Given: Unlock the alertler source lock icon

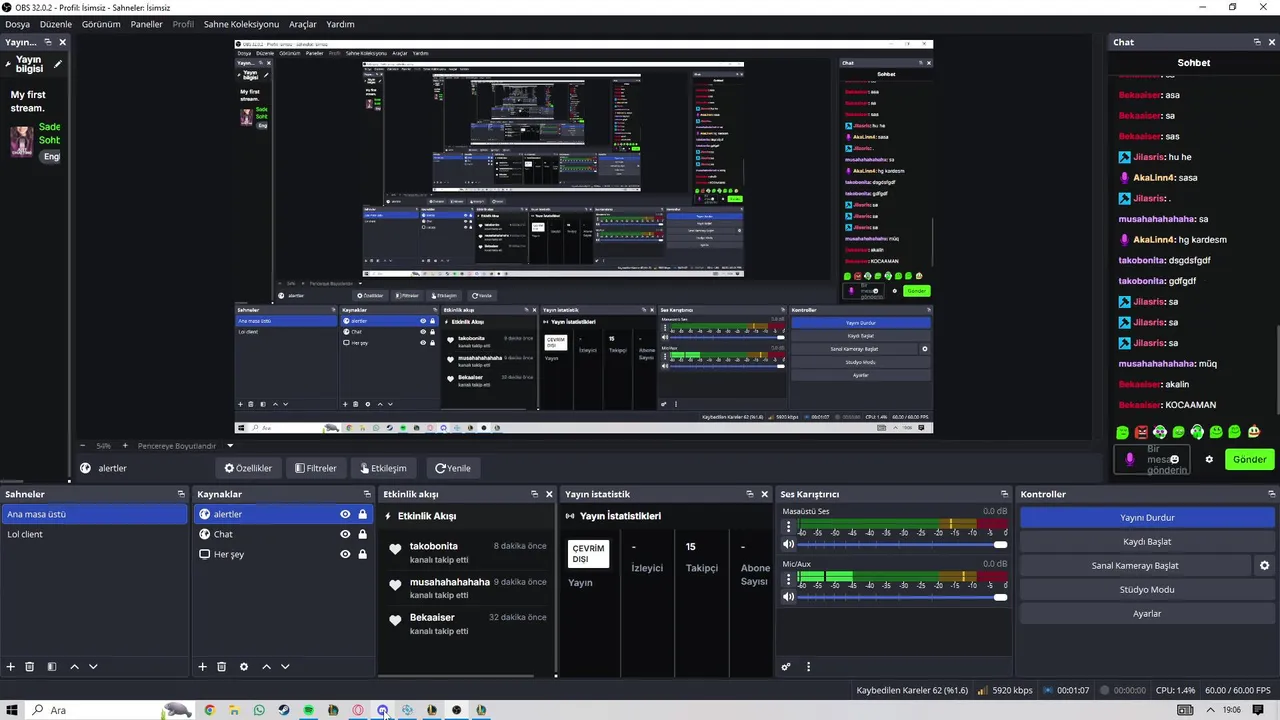Looking at the screenshot, I should 362,514.
